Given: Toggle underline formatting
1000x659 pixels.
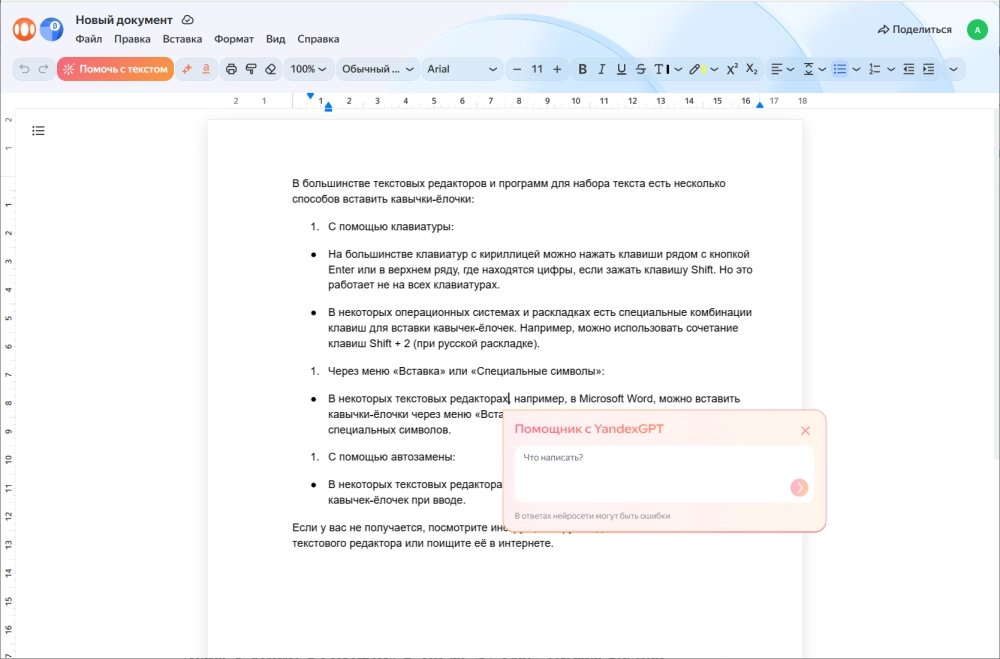Looking at the screenshot, I should (621, 69).
